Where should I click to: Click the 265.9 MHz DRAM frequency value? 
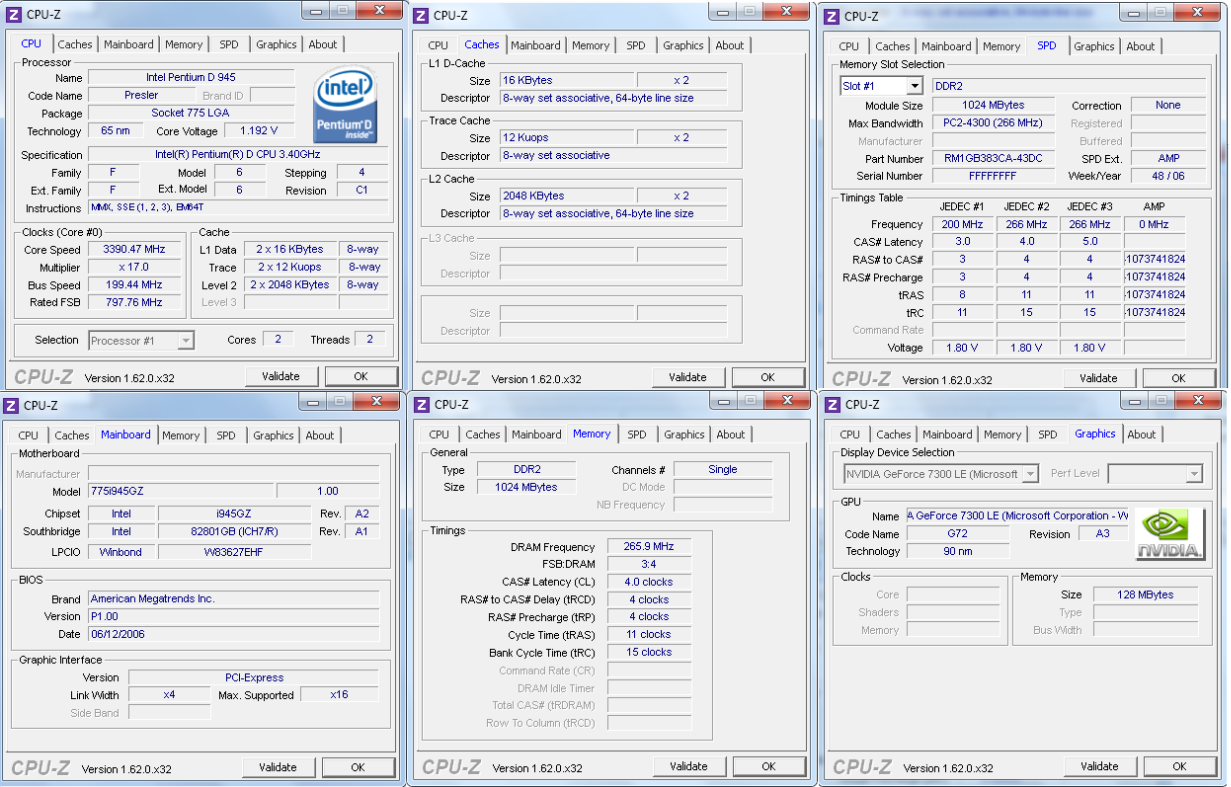648,546
